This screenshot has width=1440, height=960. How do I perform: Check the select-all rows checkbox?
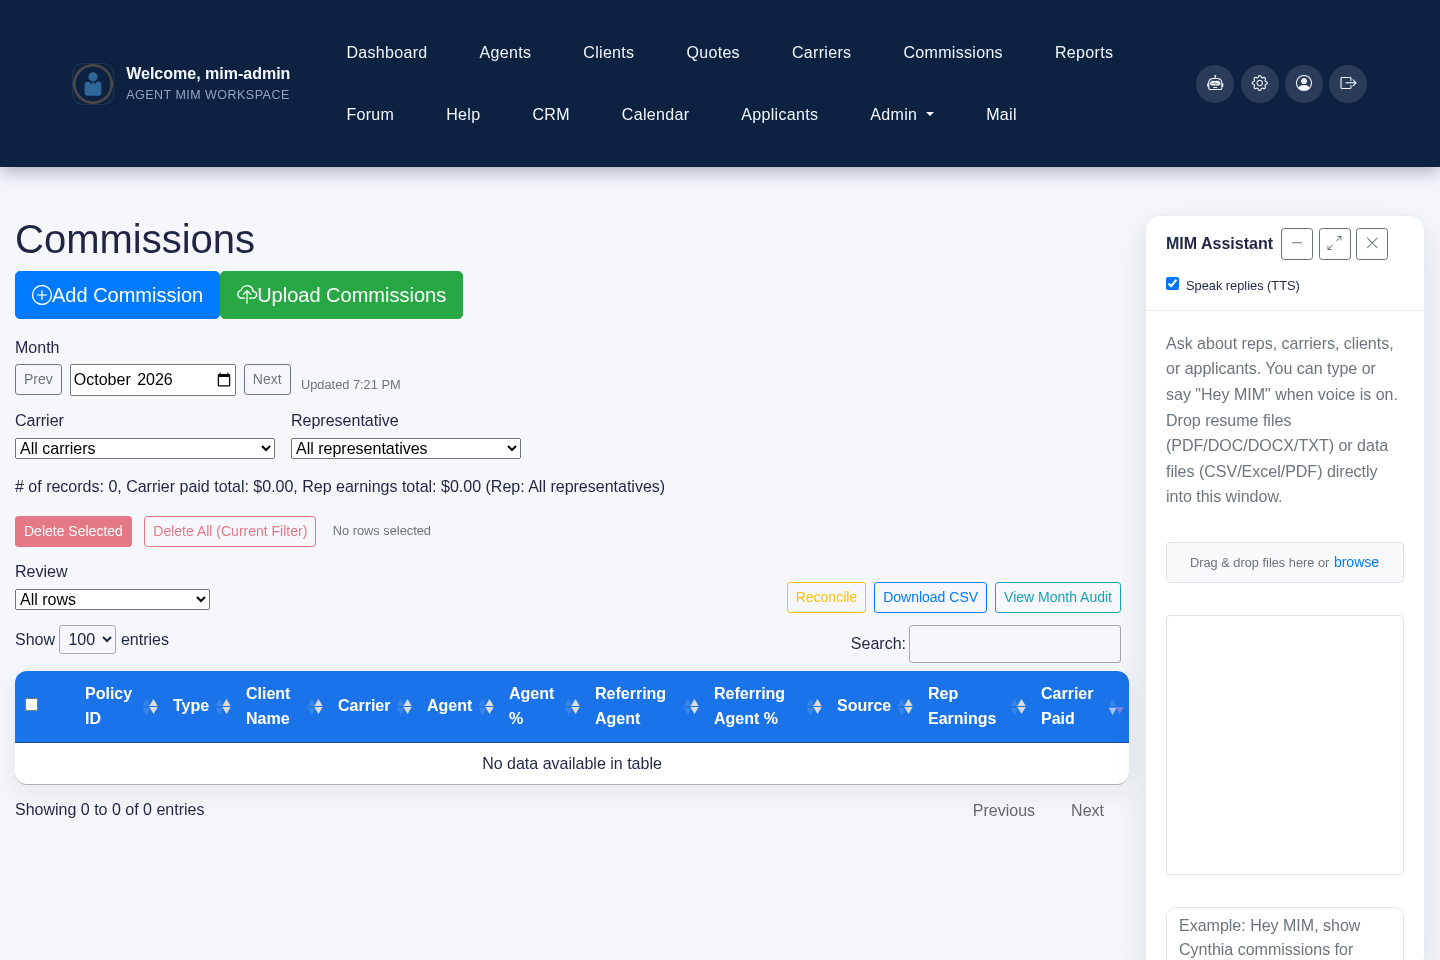32,705
